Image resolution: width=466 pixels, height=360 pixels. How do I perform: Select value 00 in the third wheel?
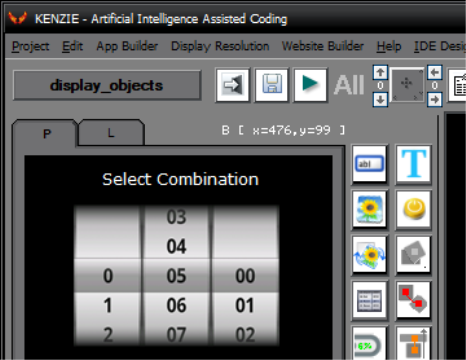[x=245, y=276]
